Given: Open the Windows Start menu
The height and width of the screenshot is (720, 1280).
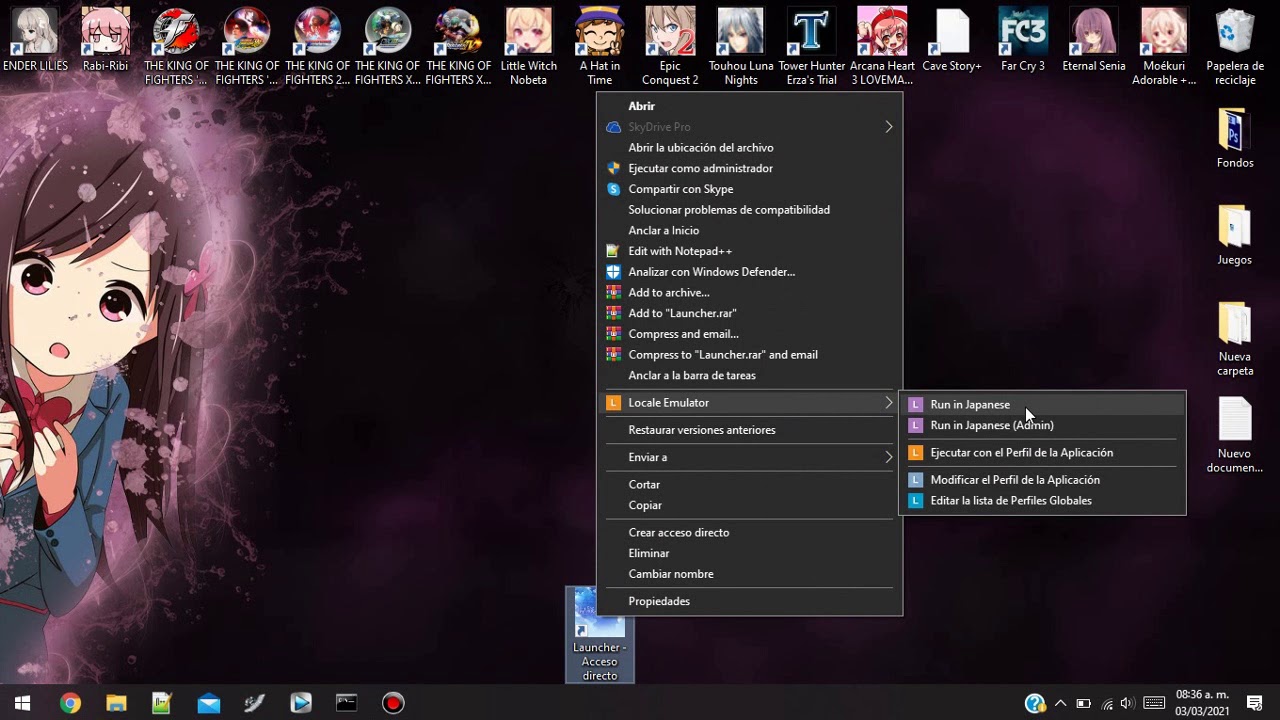Looking at the screenshot, I should (23, 703).
